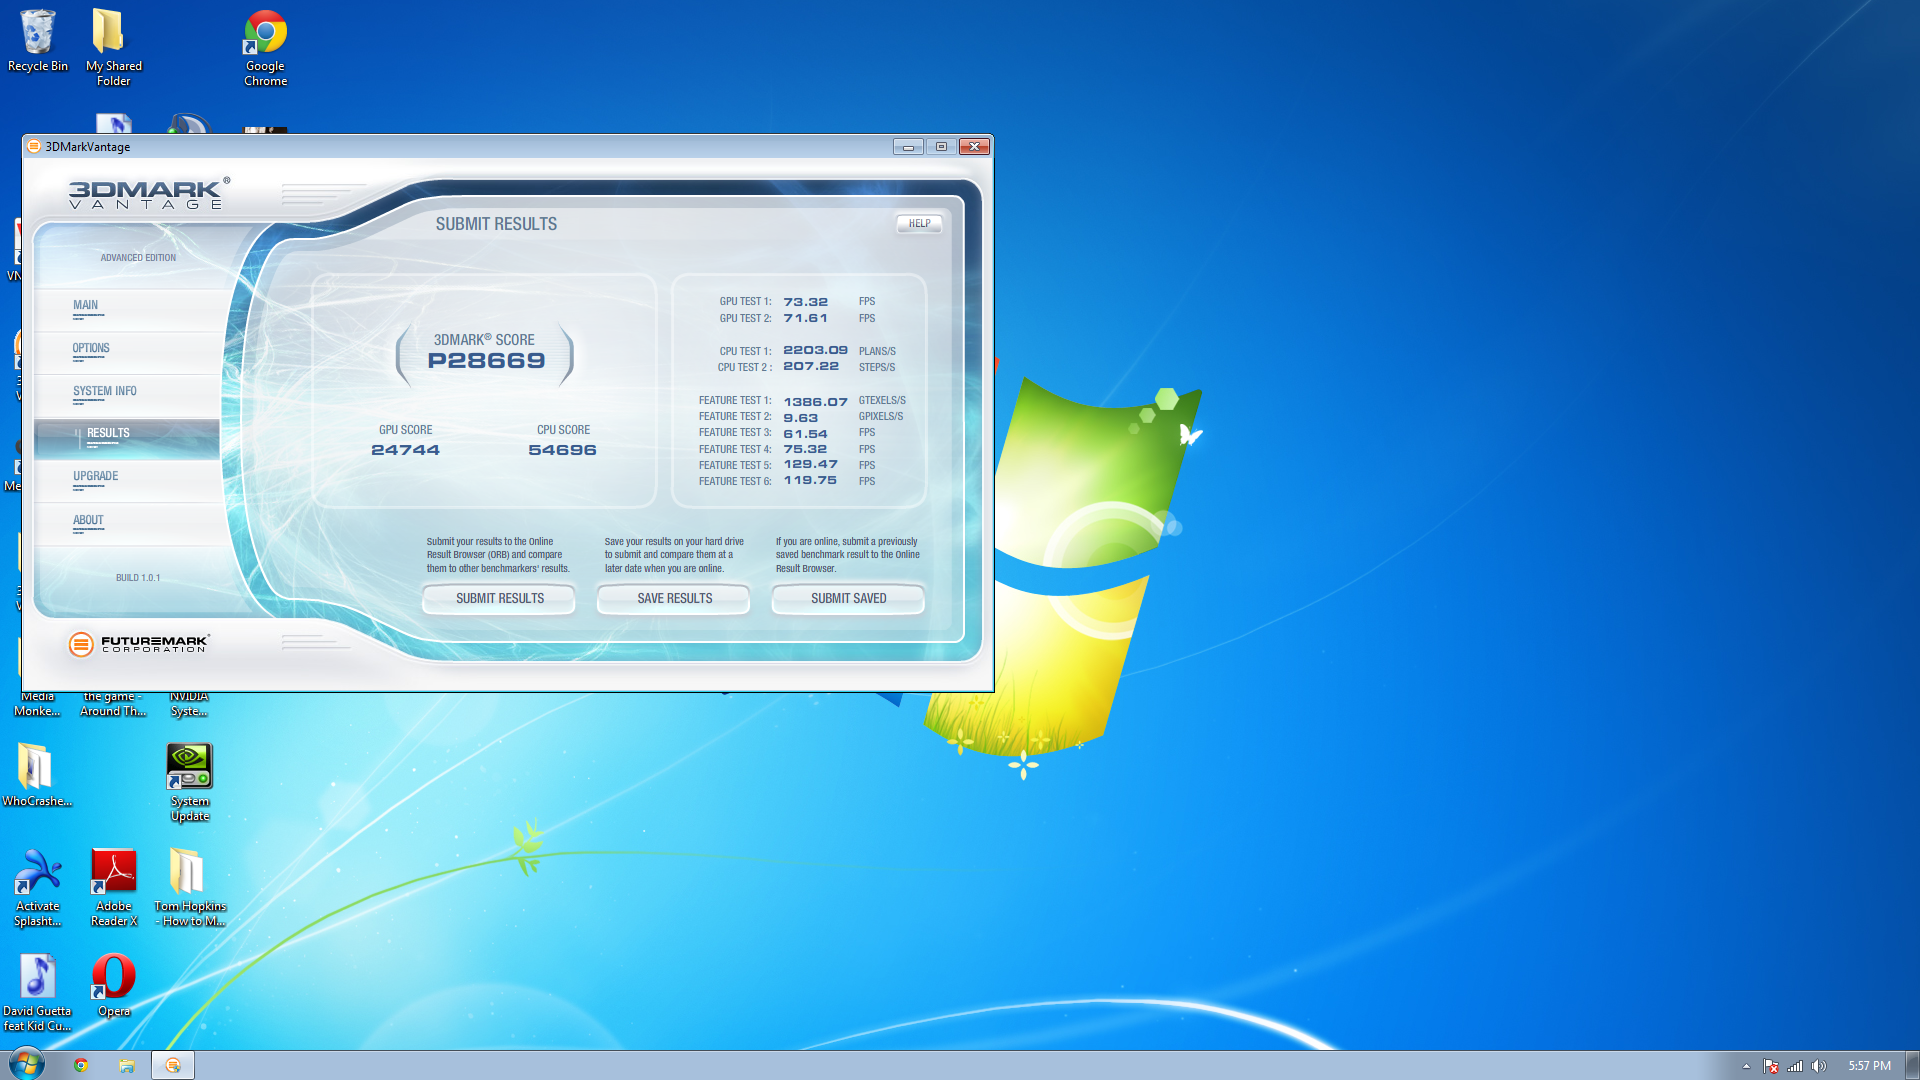Click CPU TEST 2 value 207.22

coord(811,366)
